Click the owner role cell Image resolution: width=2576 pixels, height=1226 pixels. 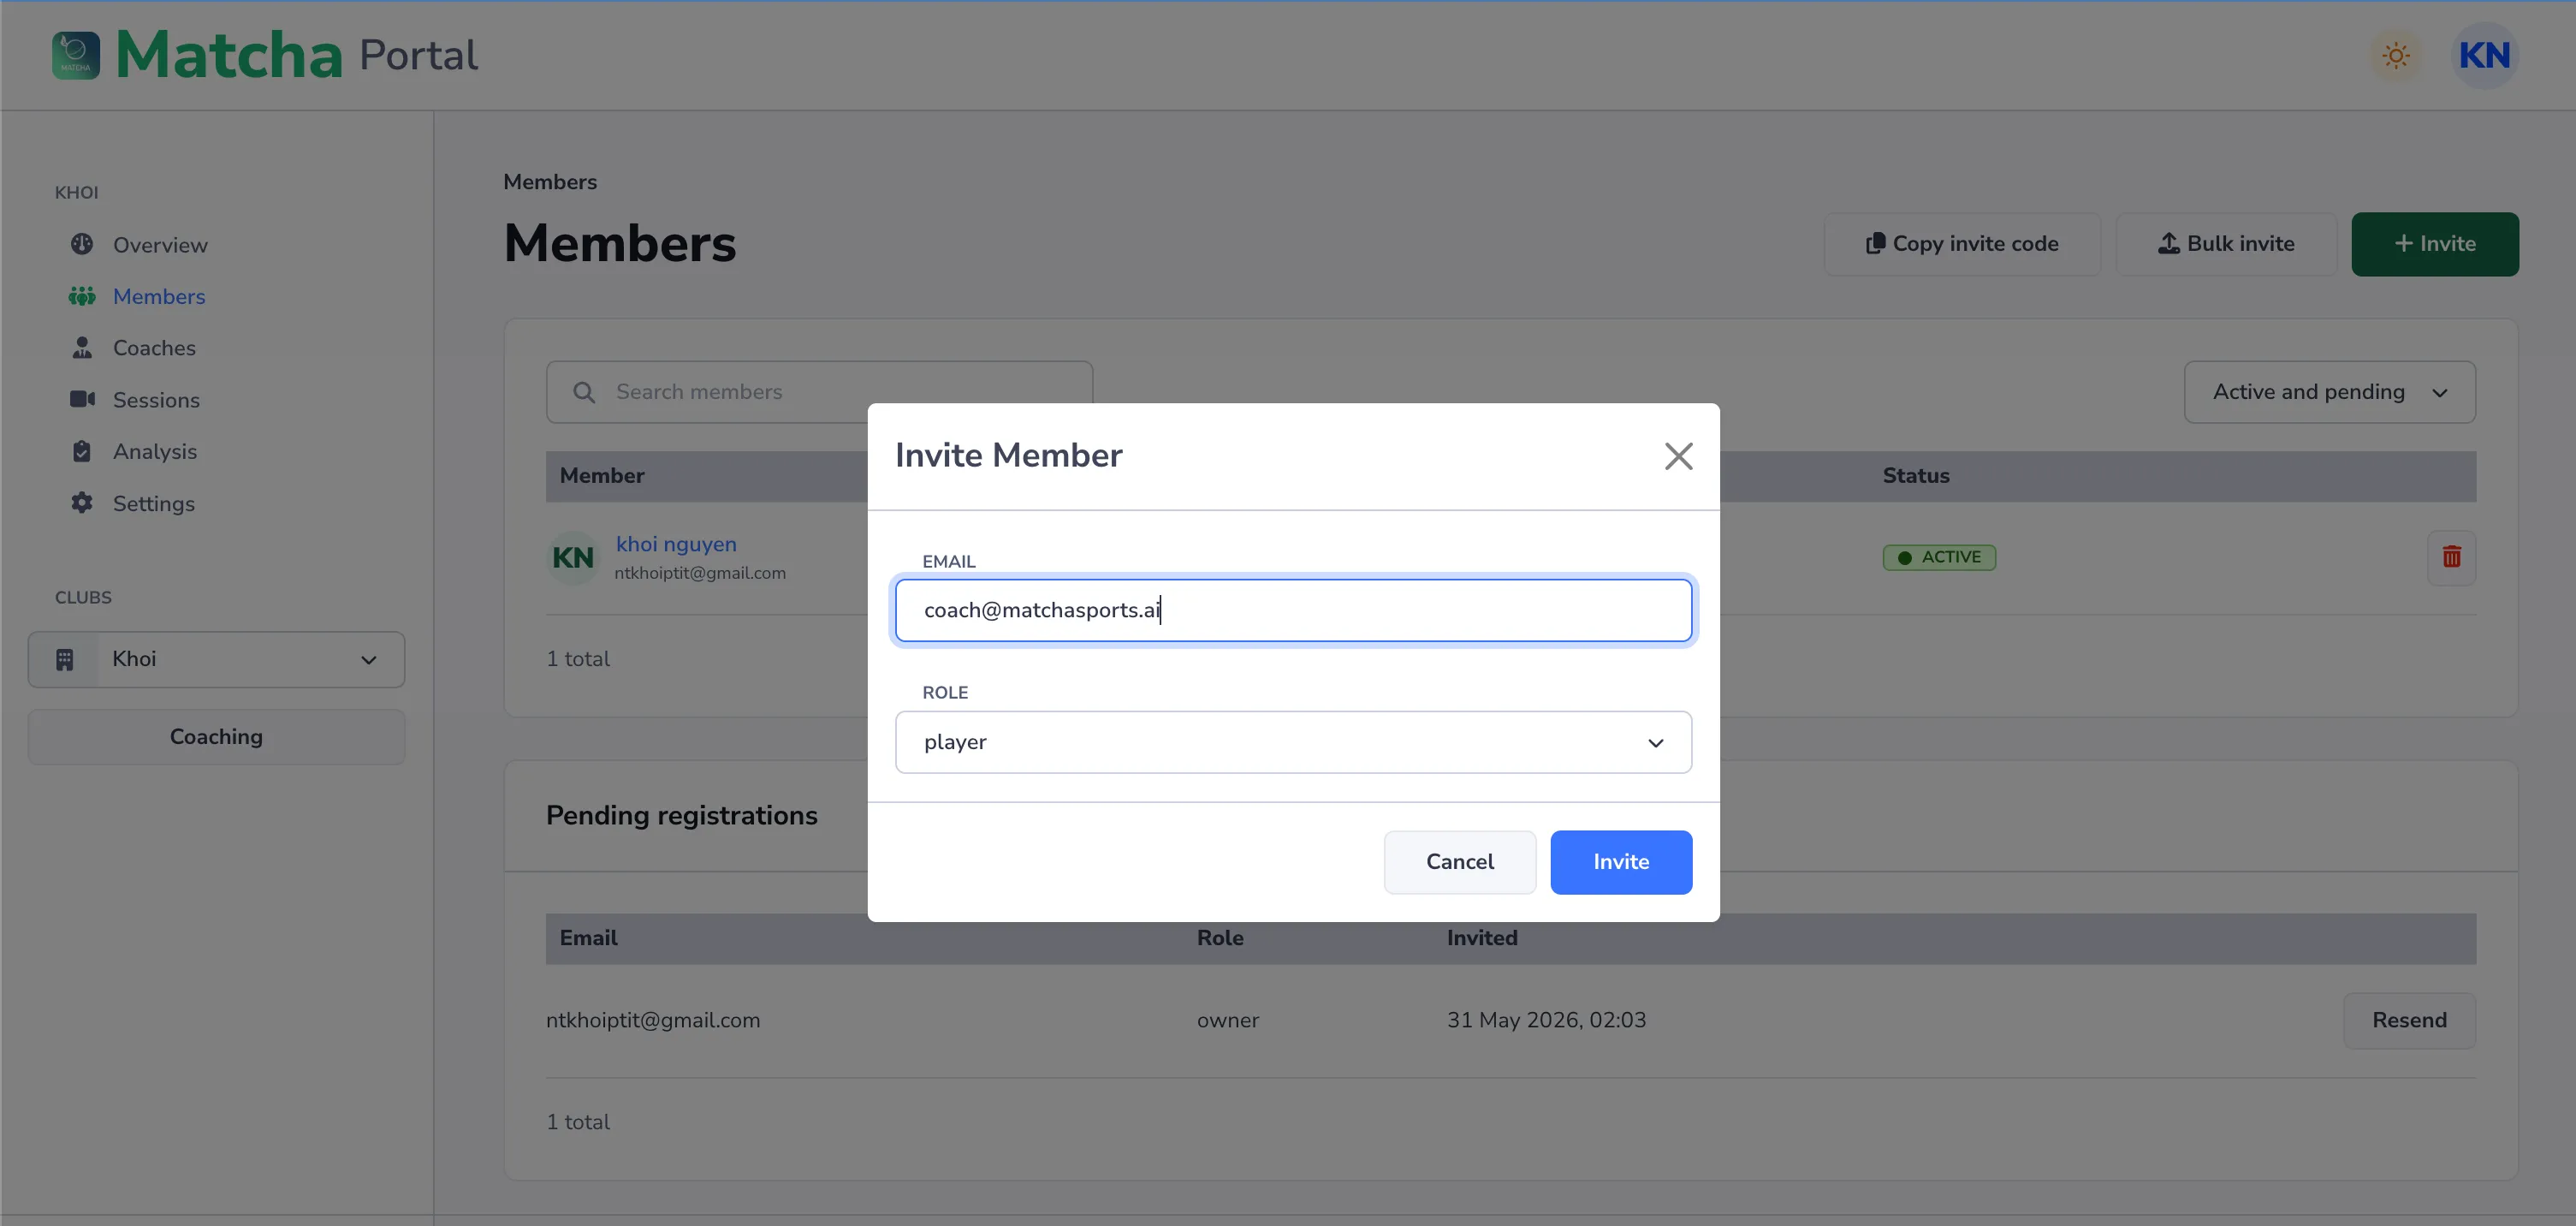coord(1228,1021)
